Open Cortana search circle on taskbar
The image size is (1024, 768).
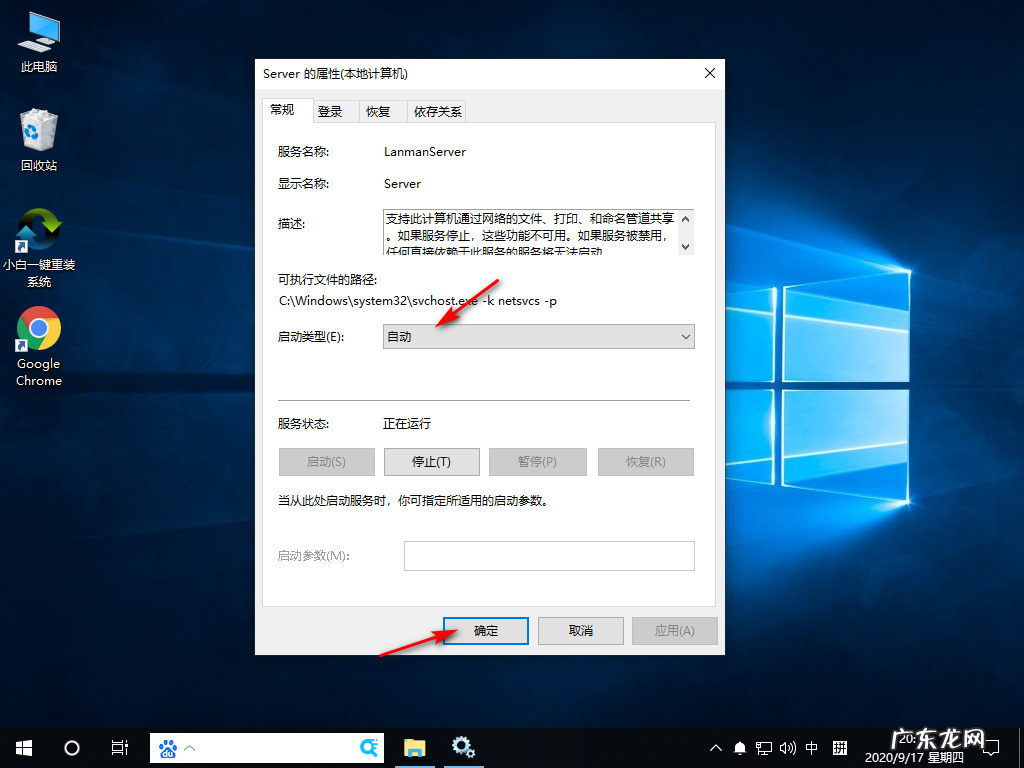70,747
